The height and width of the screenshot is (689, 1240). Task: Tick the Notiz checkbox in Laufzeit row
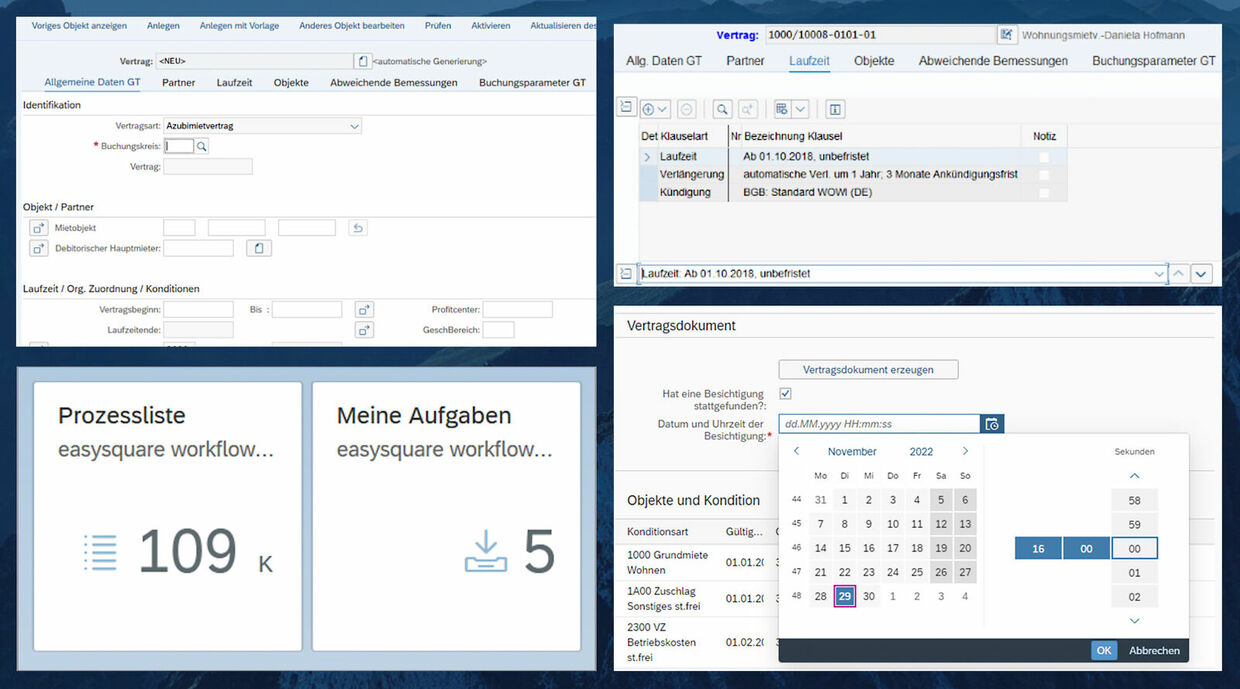pos(1044,157)
